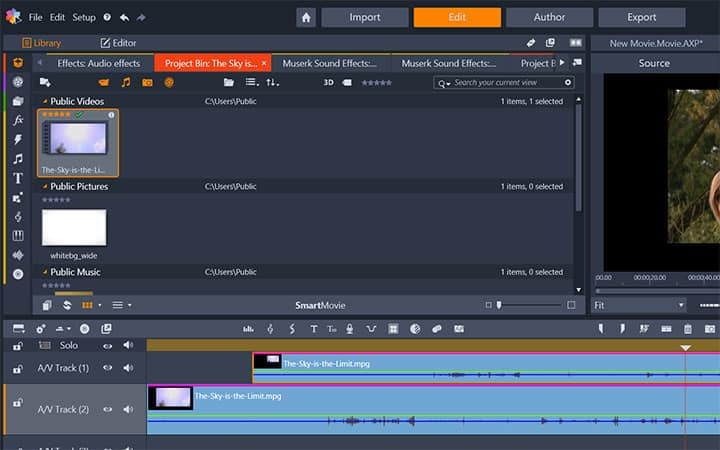Open the Titles (T) category in the sidebar
720x450 pixels.
click(18, 178)
